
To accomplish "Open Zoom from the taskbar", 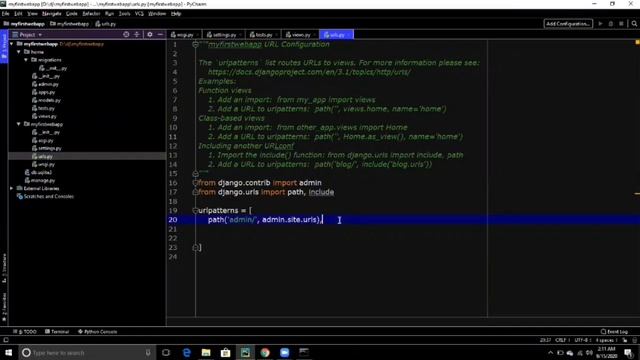I will 284,352.
